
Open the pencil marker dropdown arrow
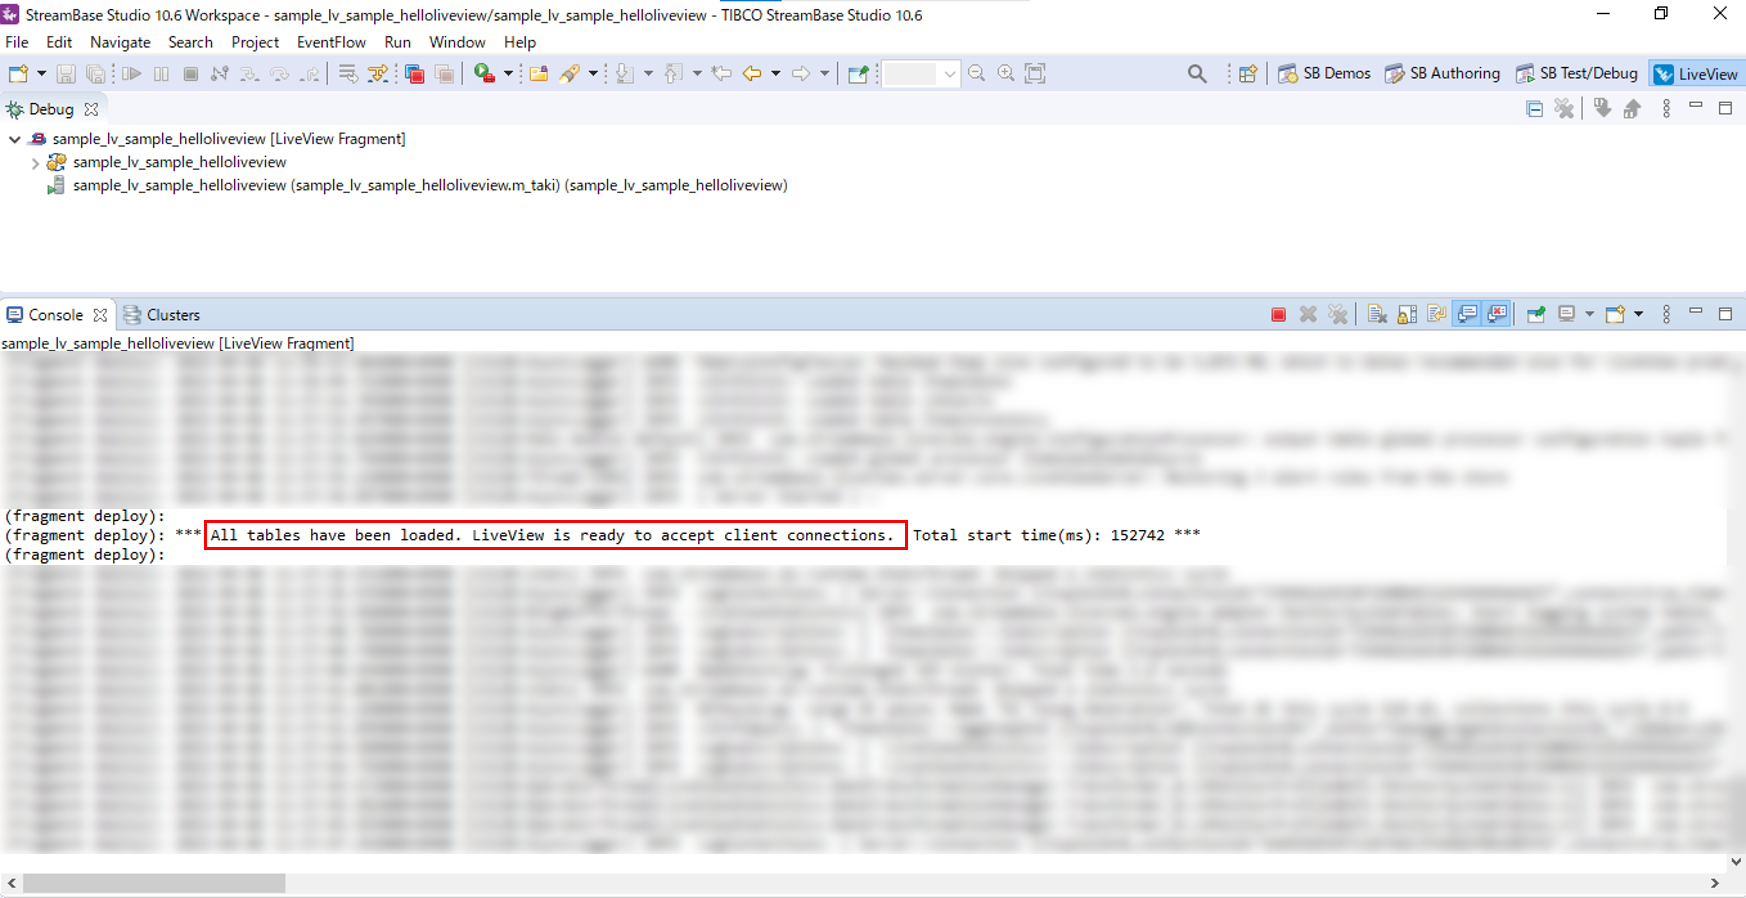tap(593, 74)
